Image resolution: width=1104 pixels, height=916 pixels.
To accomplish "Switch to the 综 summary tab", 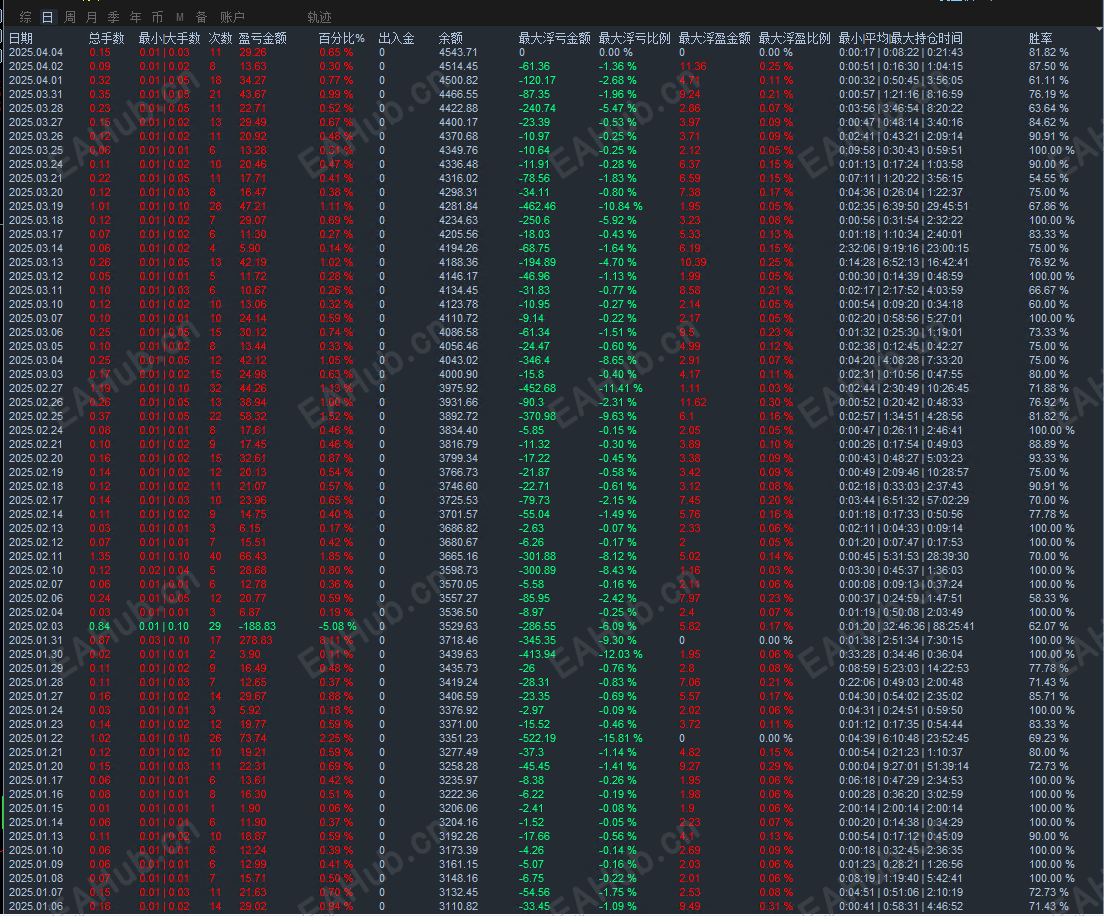I will 25,17.
